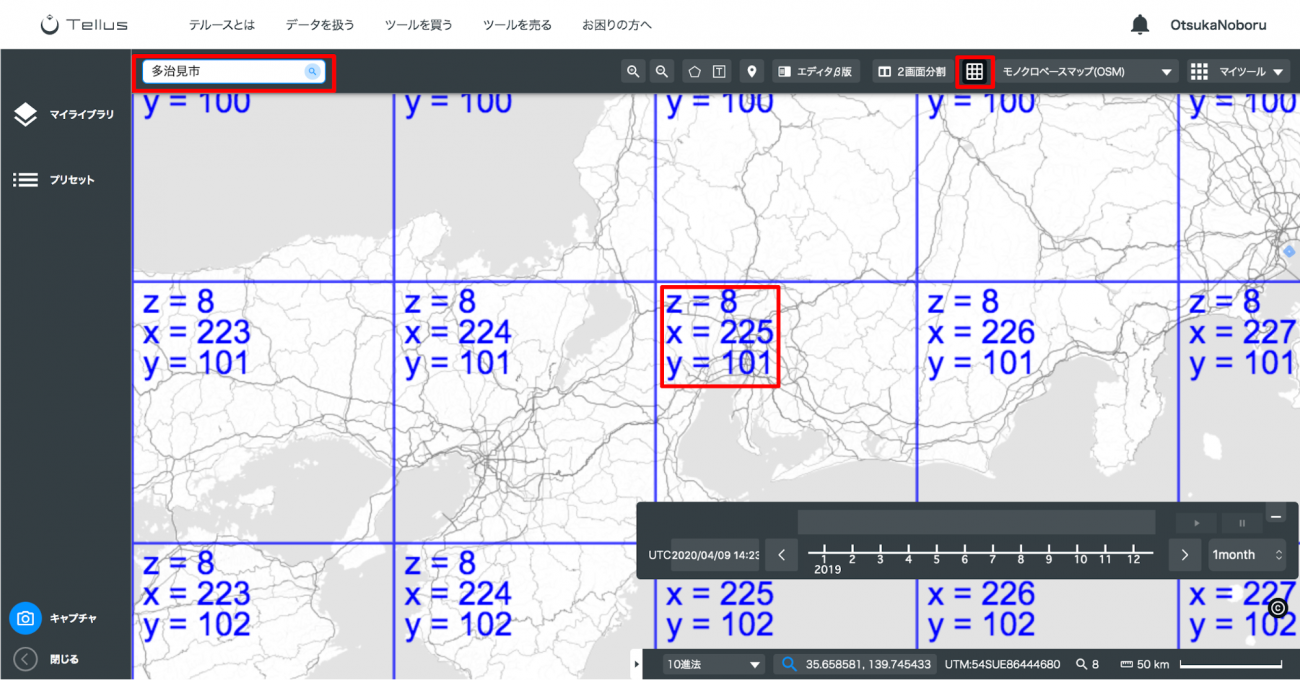1300x680 pixels.
Task: Select month 6 on the timeline
Action: point(965,555)
